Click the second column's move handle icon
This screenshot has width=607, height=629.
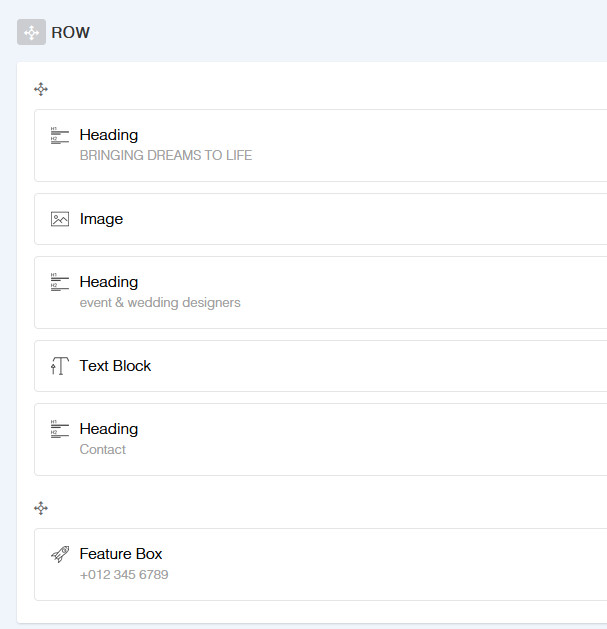41,508
